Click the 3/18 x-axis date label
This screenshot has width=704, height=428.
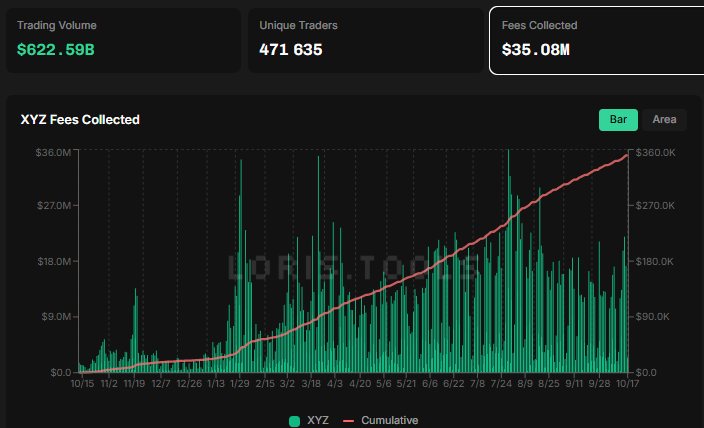(x=311, y=384)
